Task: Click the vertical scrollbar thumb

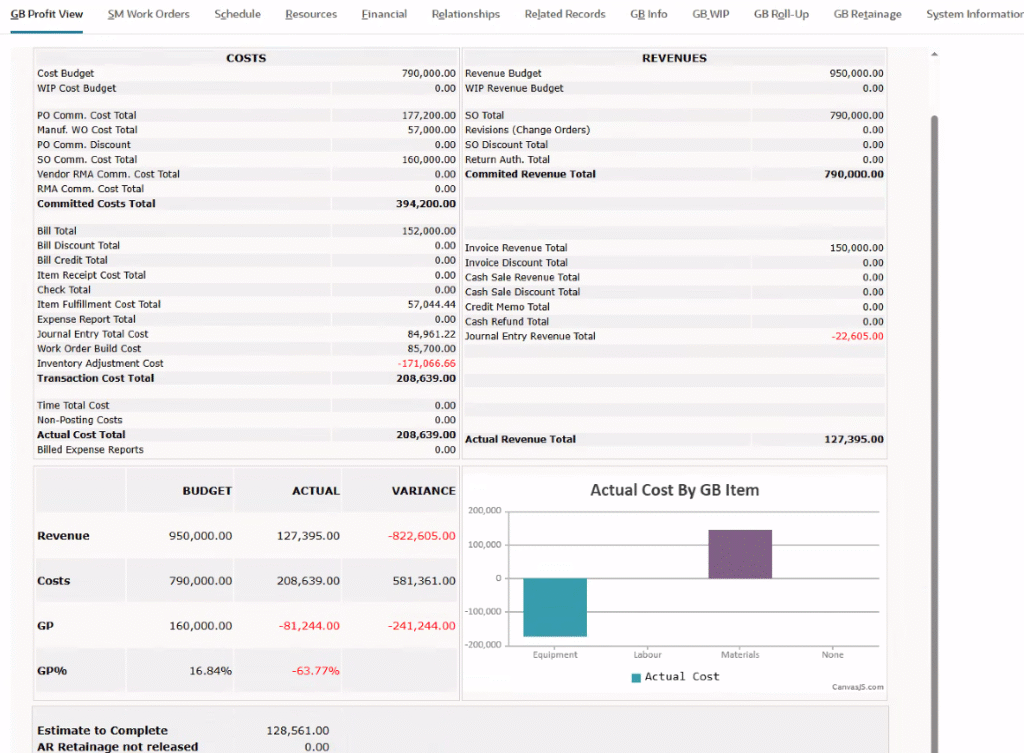Action: click(x=935, y=400)
